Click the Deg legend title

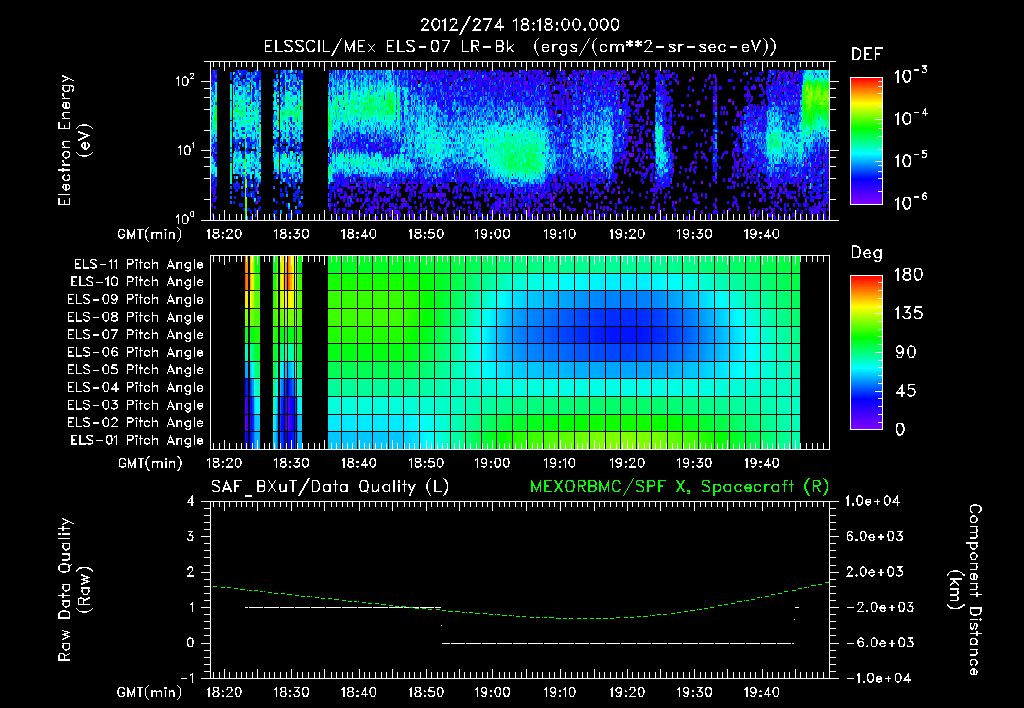pos(867,253)
